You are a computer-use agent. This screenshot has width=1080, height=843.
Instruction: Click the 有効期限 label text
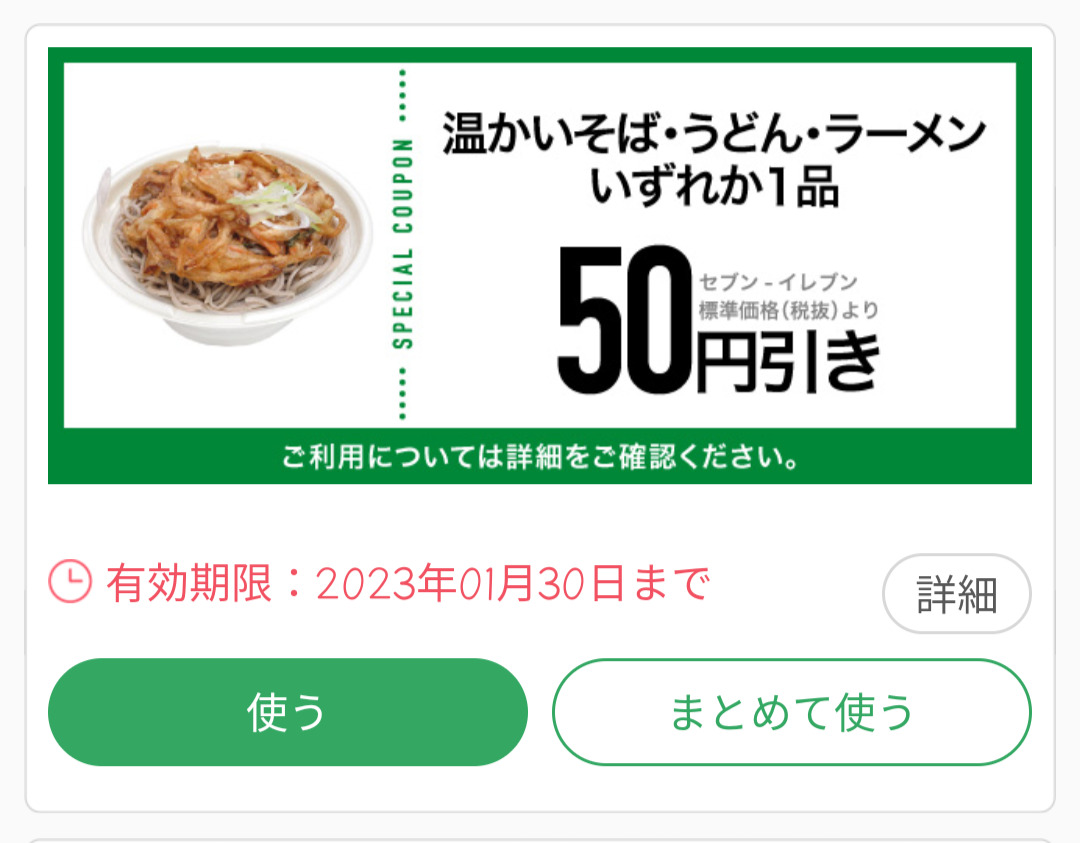(x=190, y=583)
